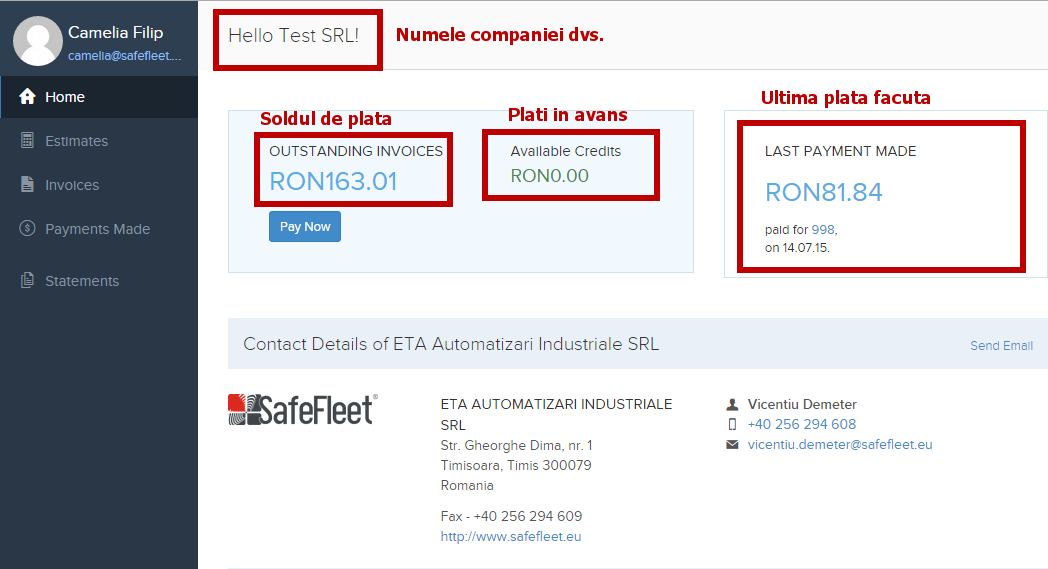Click the Statements pages icon
This screenshot has height=569, width=1048.
click(28, 281)
